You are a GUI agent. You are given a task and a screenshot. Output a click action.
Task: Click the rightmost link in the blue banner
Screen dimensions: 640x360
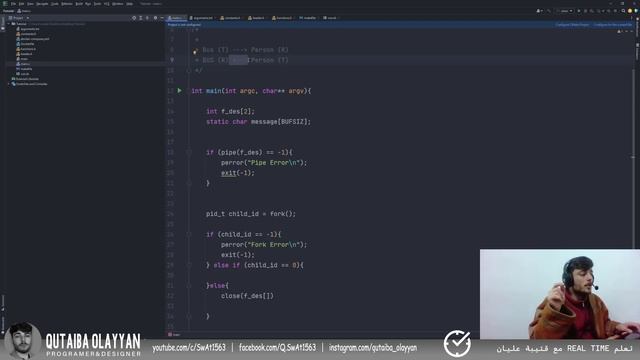click(x=612, y=25)
